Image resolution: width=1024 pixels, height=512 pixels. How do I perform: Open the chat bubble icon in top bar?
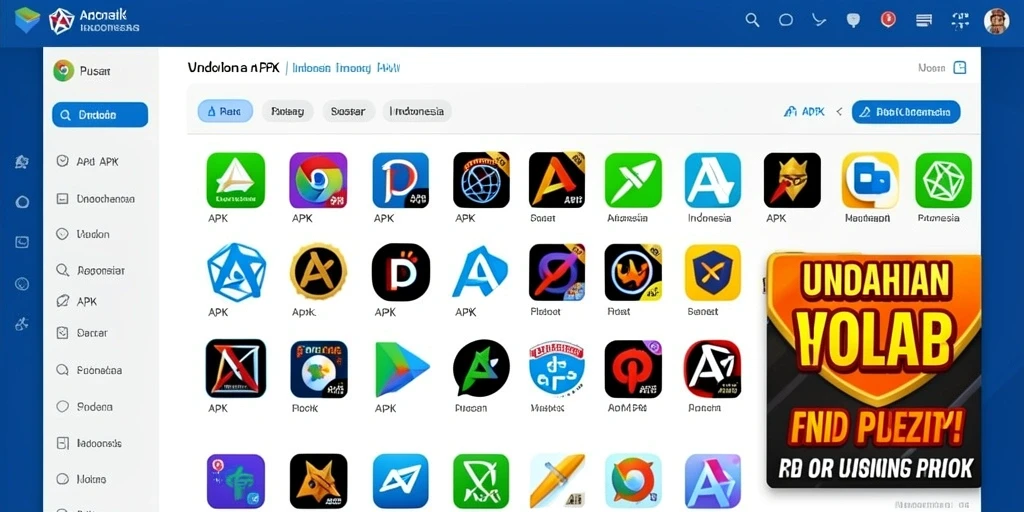pos(853,20)
